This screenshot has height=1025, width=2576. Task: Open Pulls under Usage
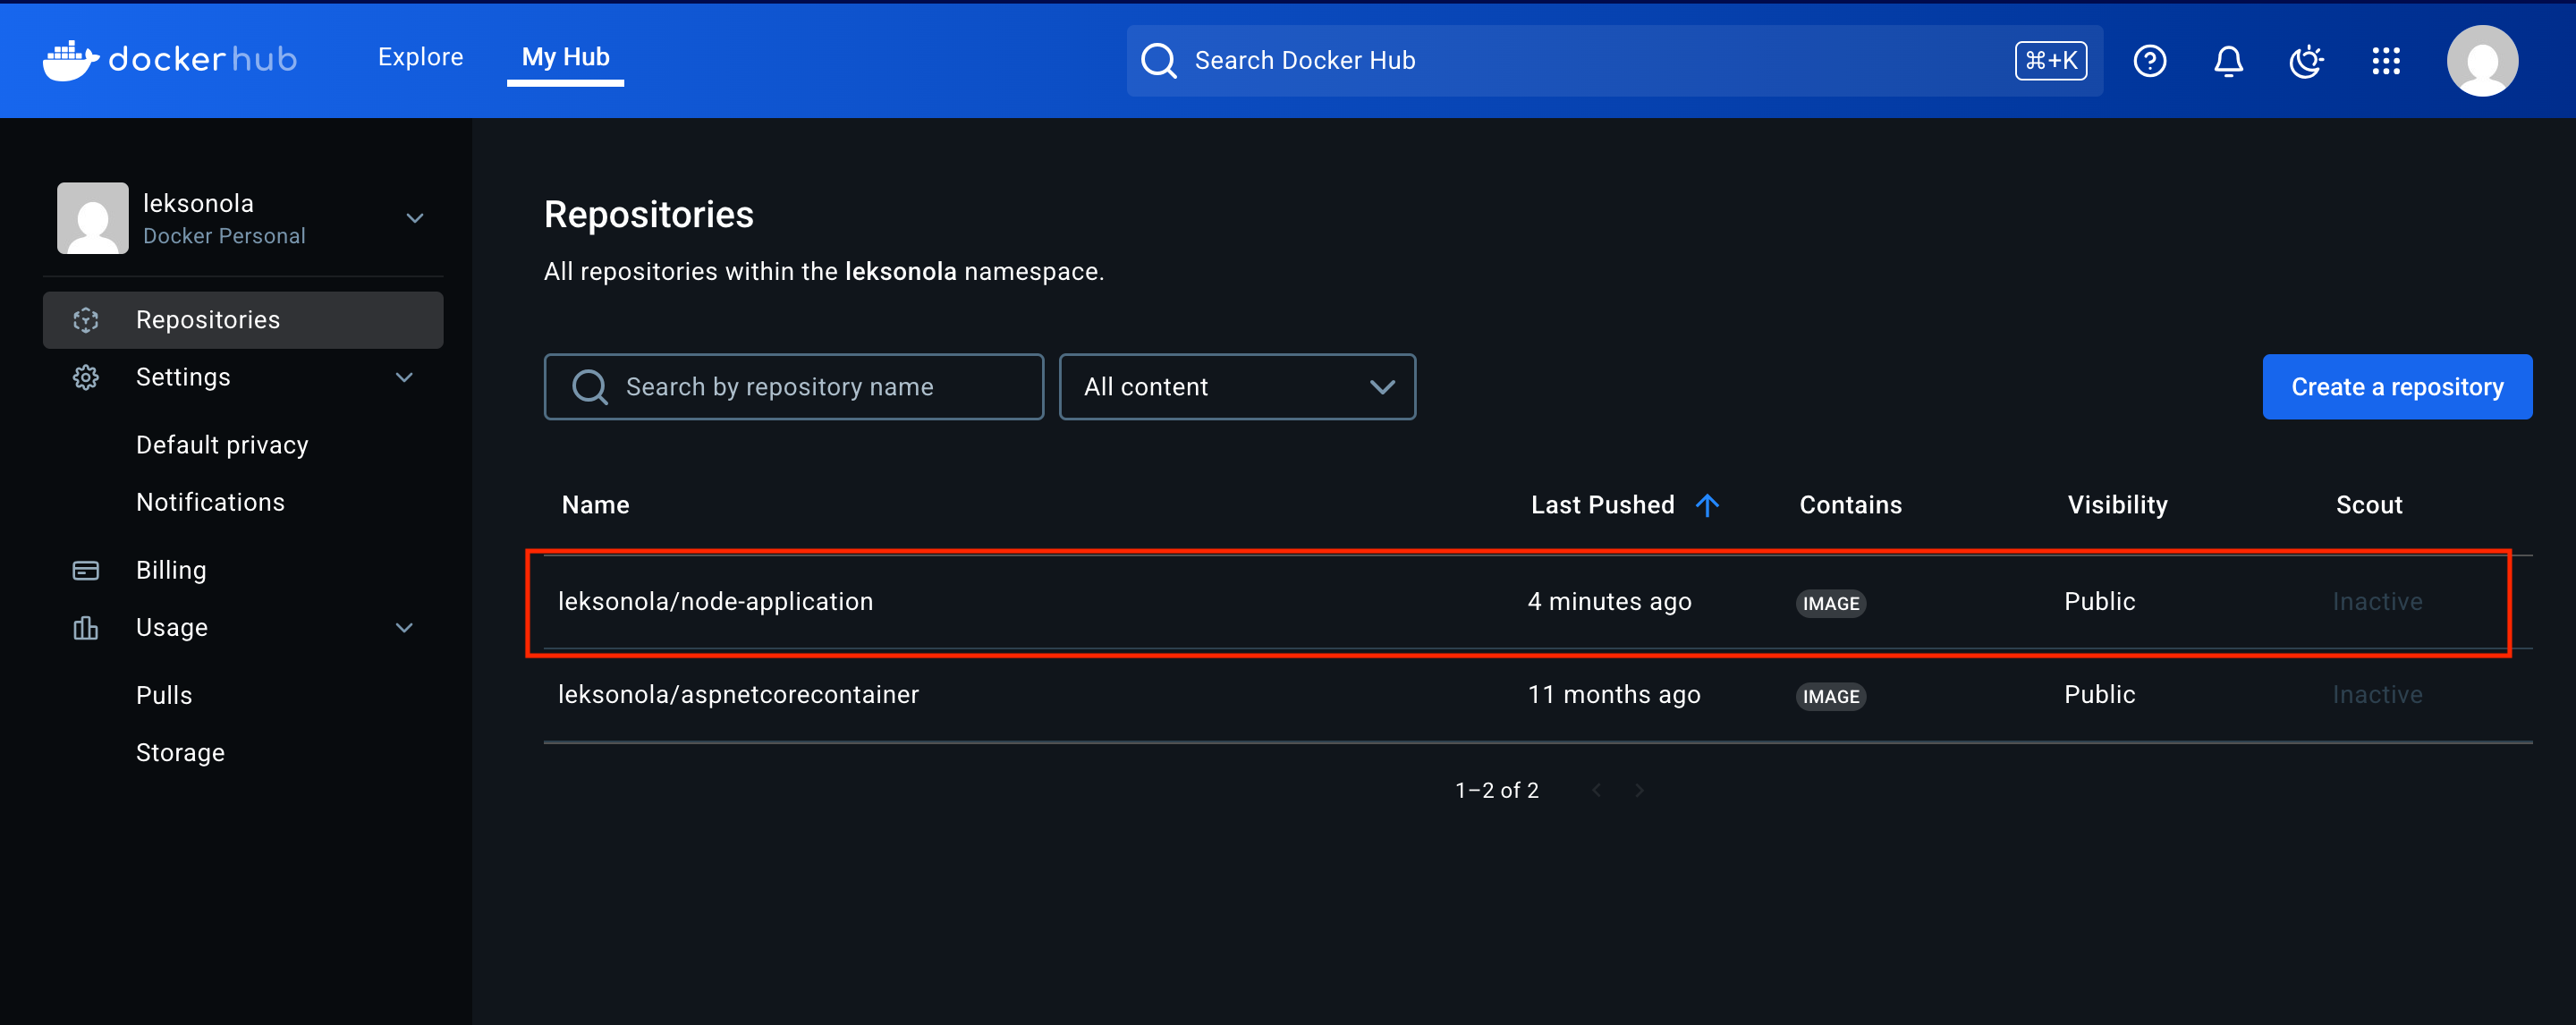[164, 695]
